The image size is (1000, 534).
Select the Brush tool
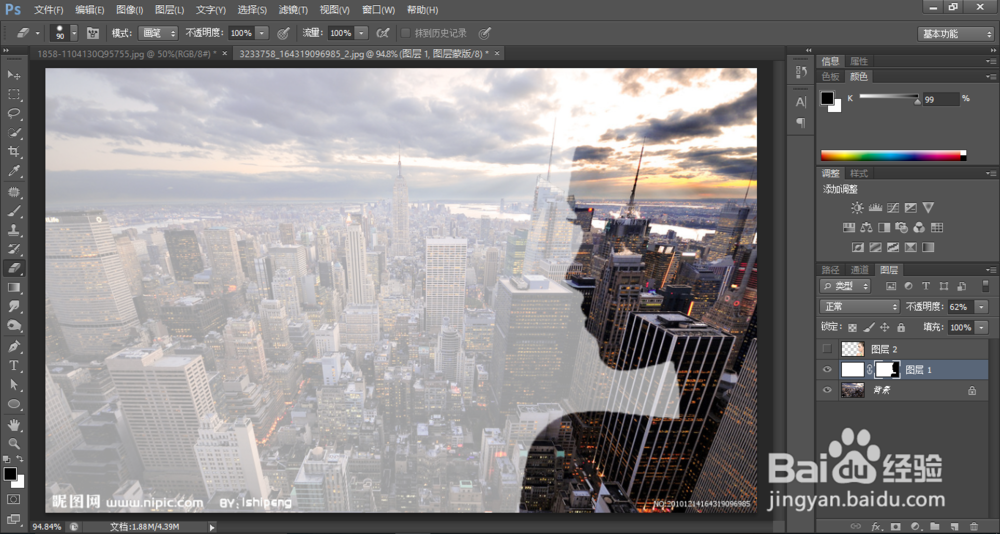[14, 211]
